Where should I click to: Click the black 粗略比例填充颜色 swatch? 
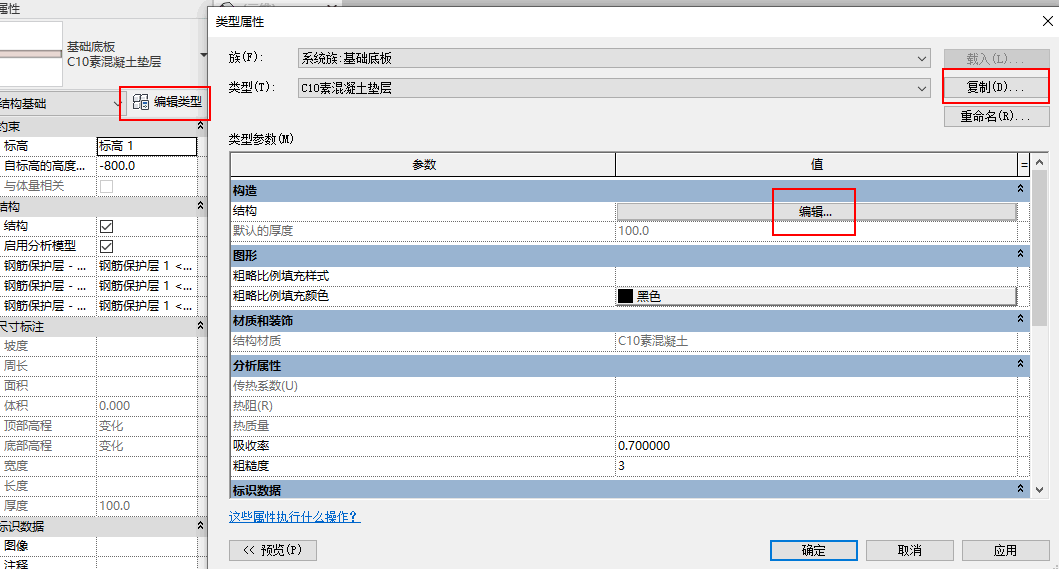(625, 296)
